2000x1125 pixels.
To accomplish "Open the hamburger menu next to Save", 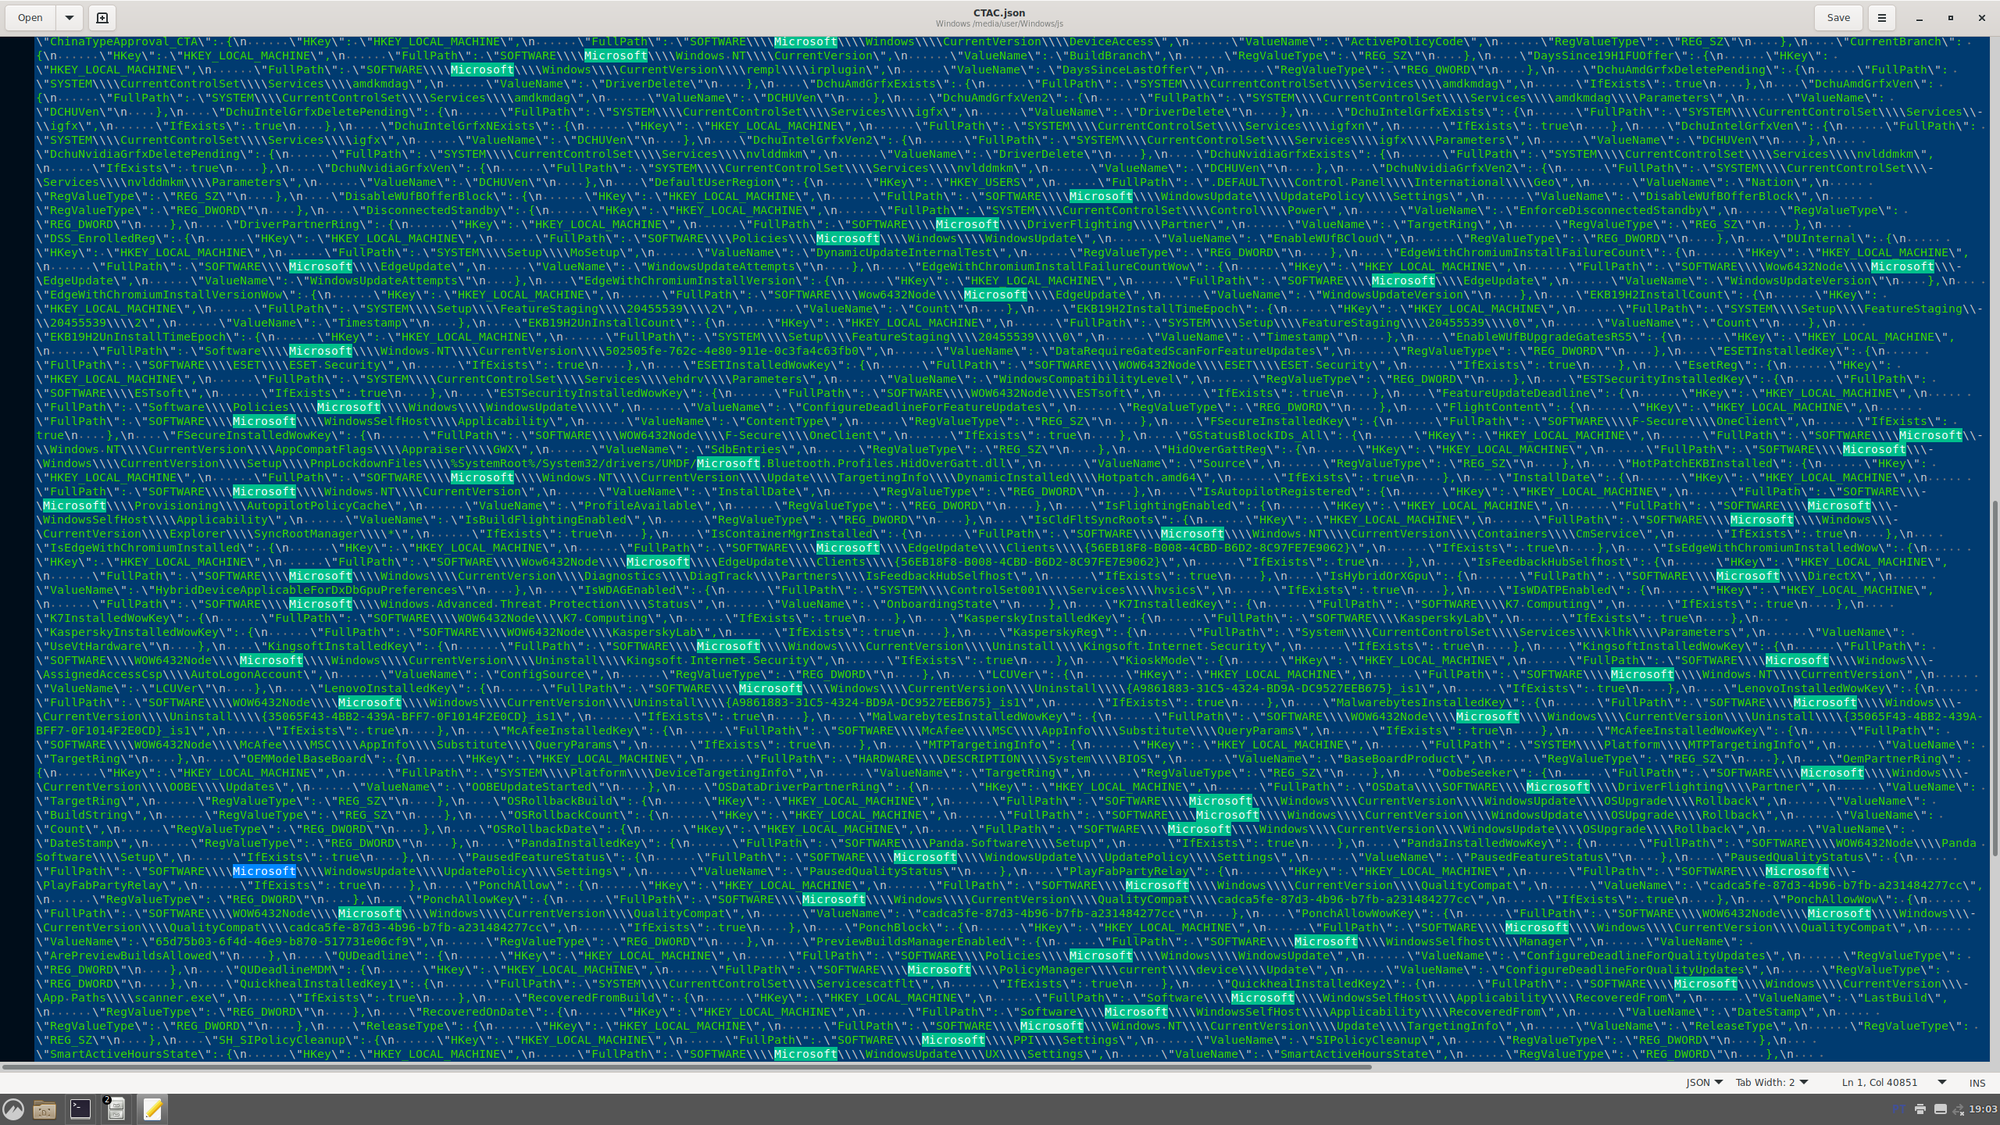I will [x=1881, y=18].
